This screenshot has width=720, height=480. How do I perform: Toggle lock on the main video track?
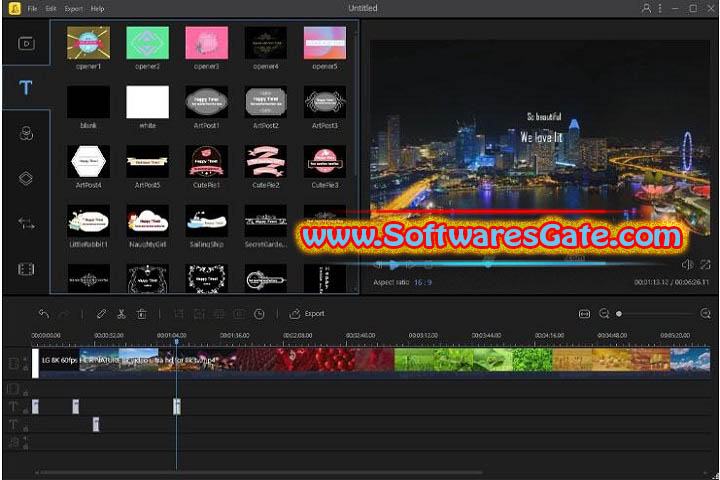(25, 368)
